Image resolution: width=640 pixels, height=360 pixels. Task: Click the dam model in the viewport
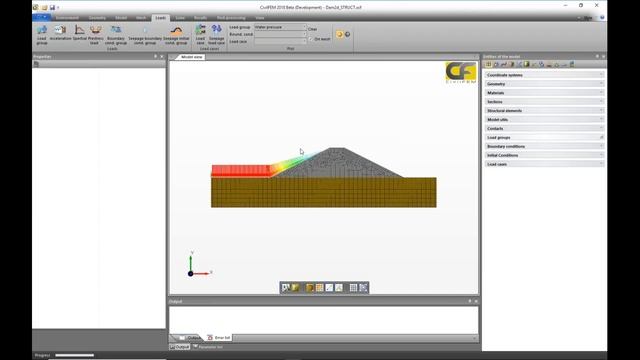click(x=324, y=178)
